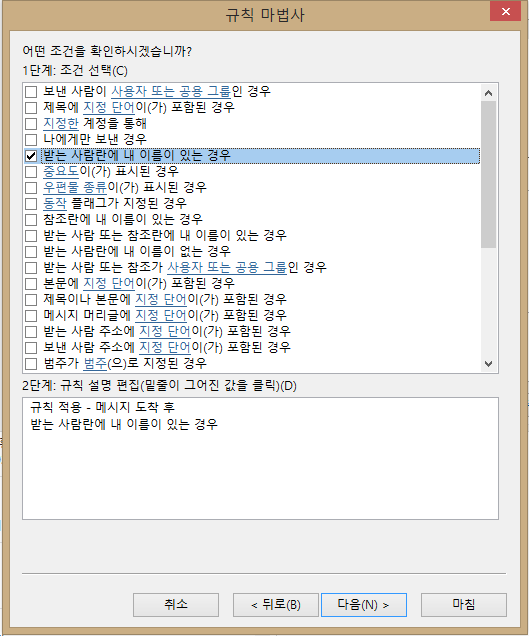Click the '2단계: 규칙 설명 편집' label

point(159,385)
